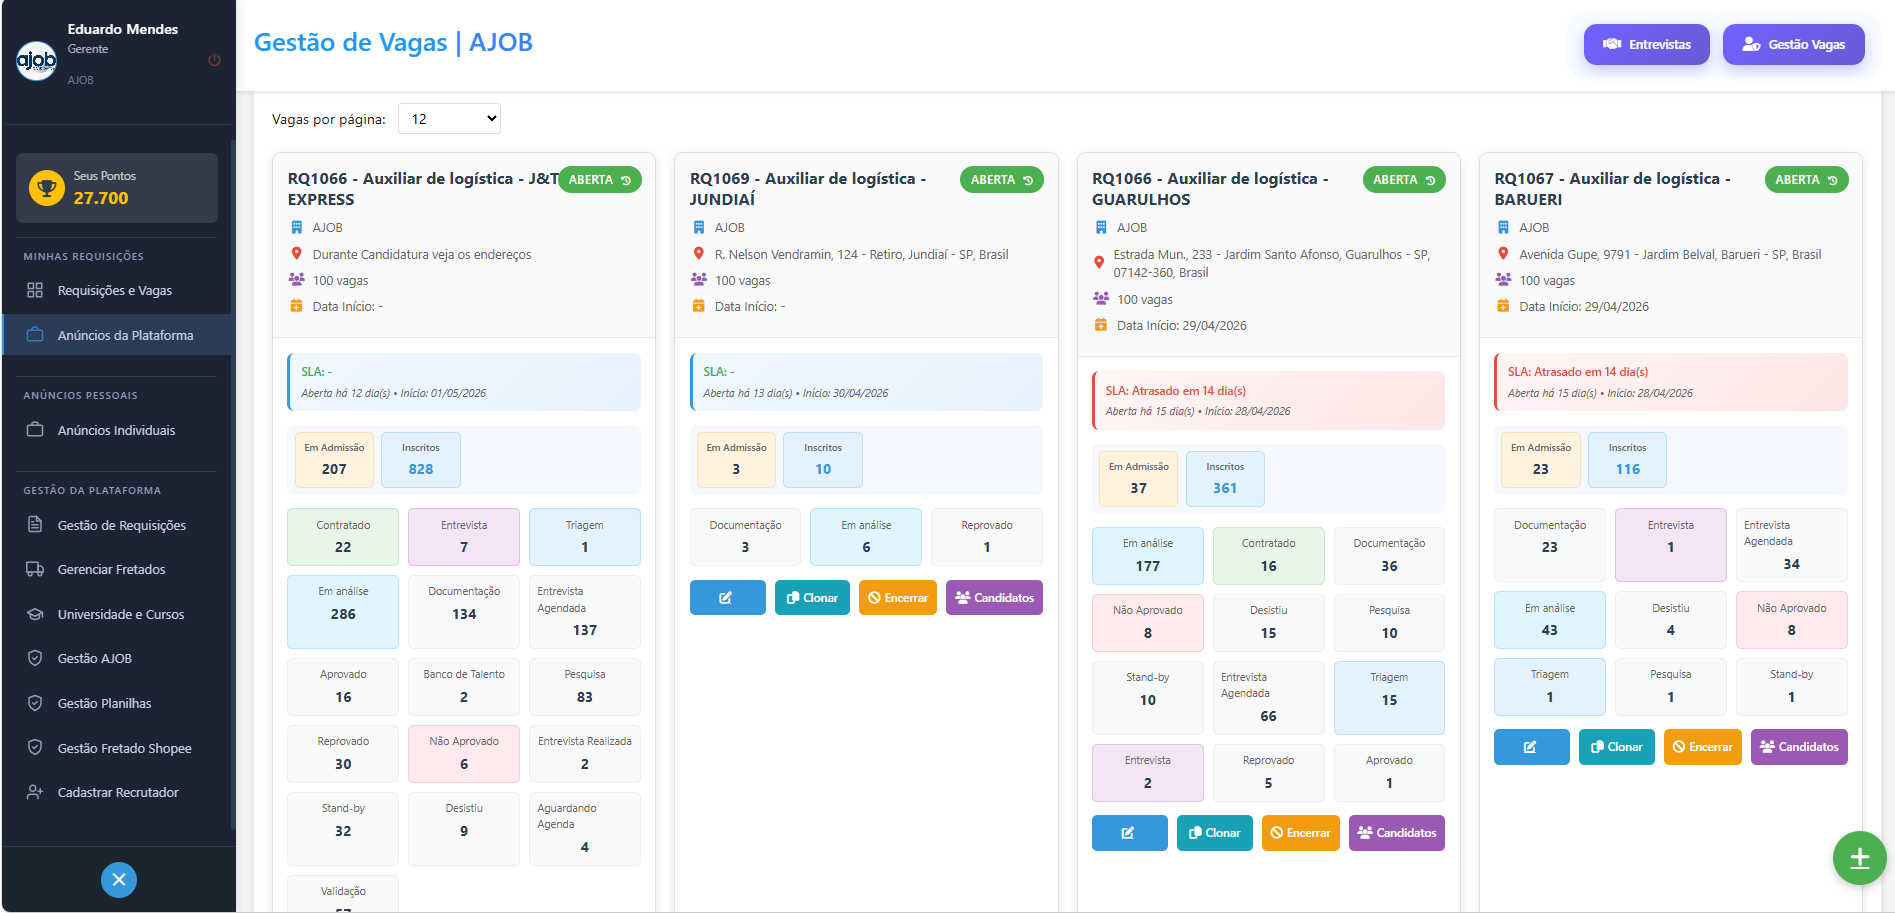Close sidebar with blue X button
The width and height of the screenshot is (1895, 913).
click(119, 880)
